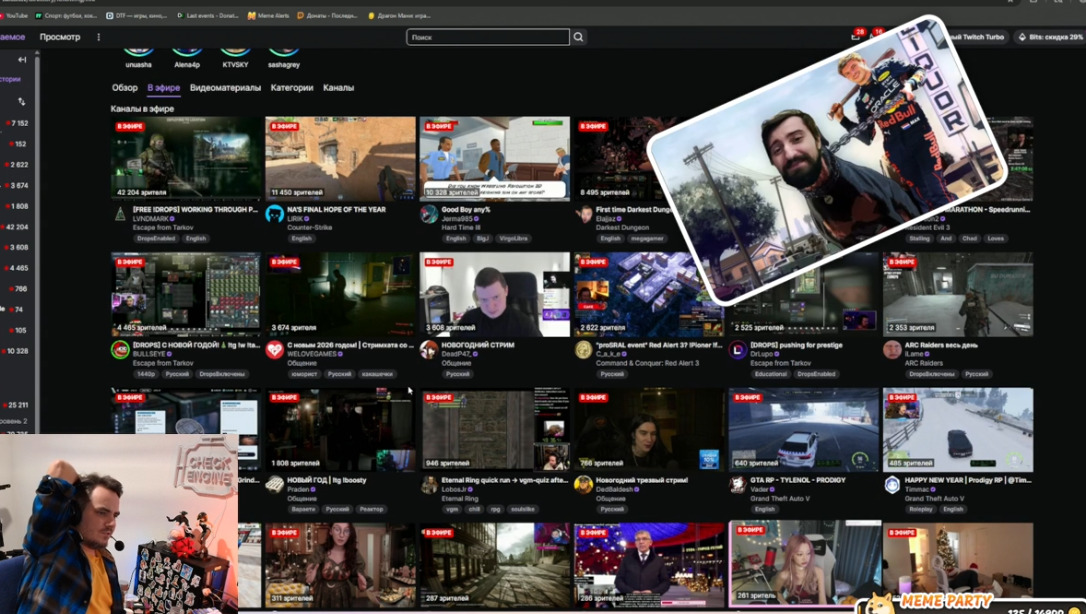The image size is (1086, 614).
Task: Switch to the Видеоматериалы tab
Action: (x=225, y=88)
